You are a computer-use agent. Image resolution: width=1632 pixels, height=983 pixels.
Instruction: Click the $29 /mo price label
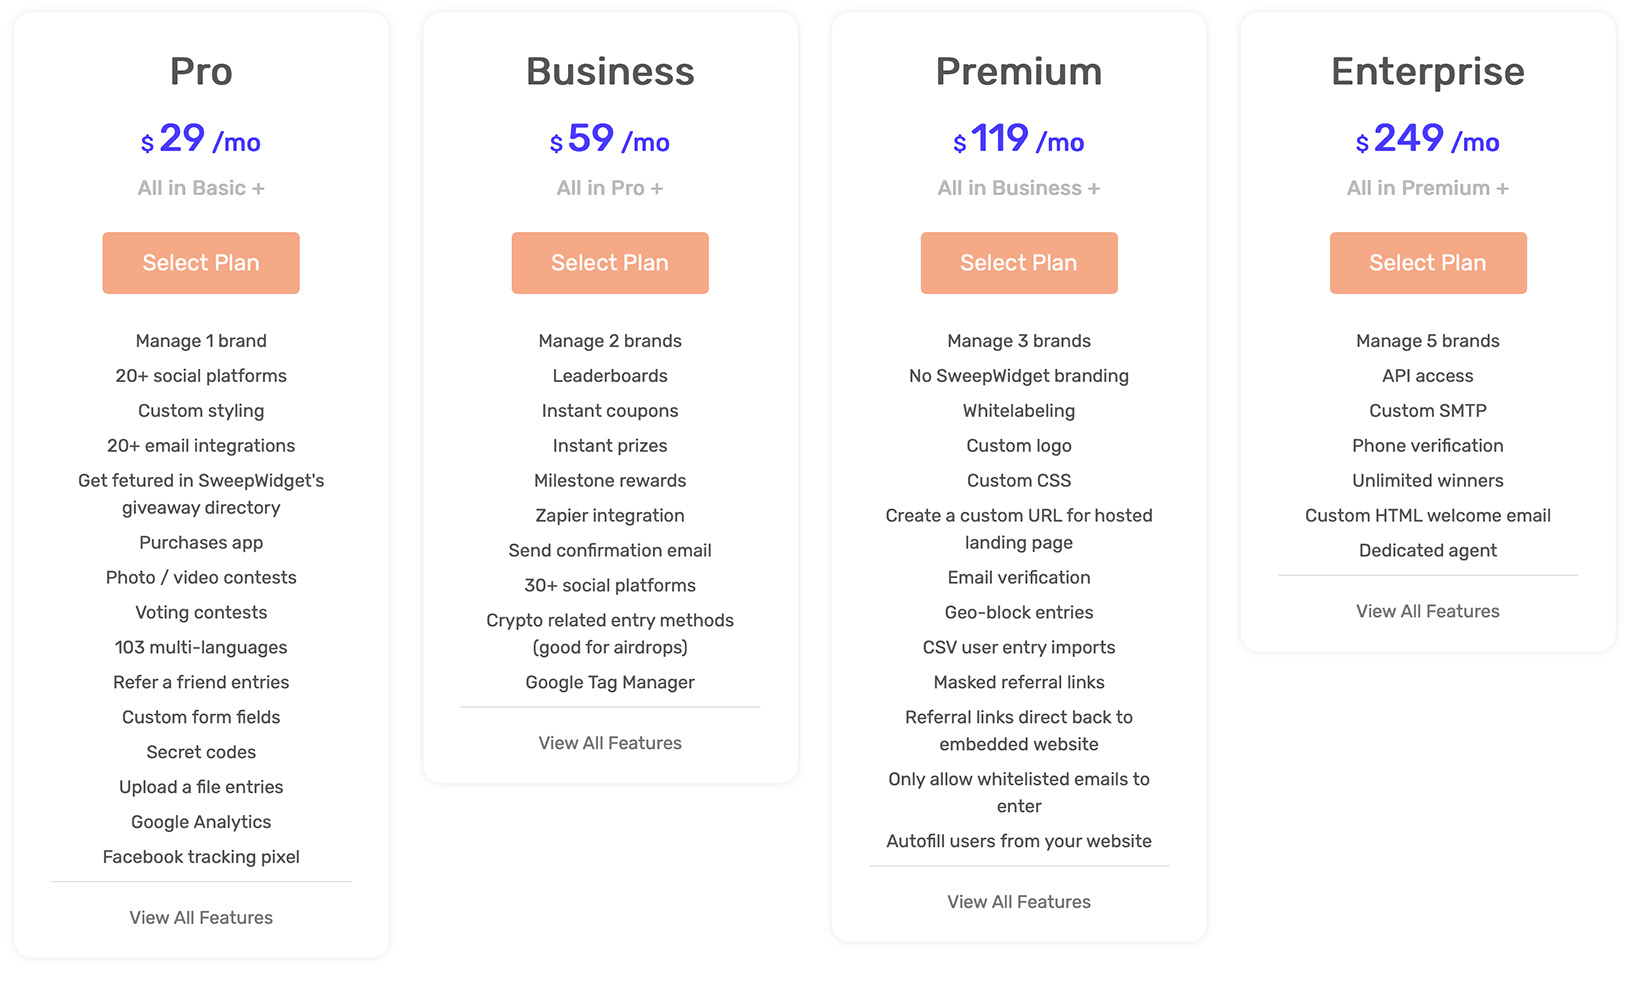click(200, 139)
